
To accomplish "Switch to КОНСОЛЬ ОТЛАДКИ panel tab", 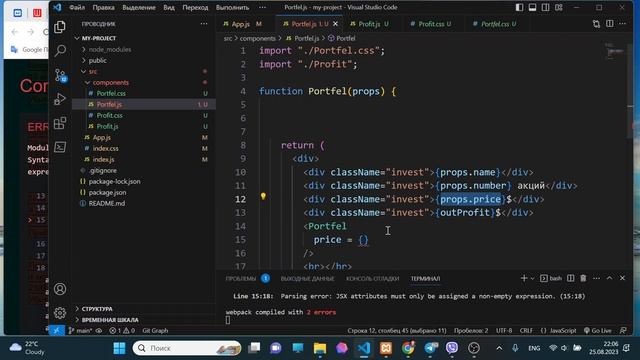I will click(372, 279).
